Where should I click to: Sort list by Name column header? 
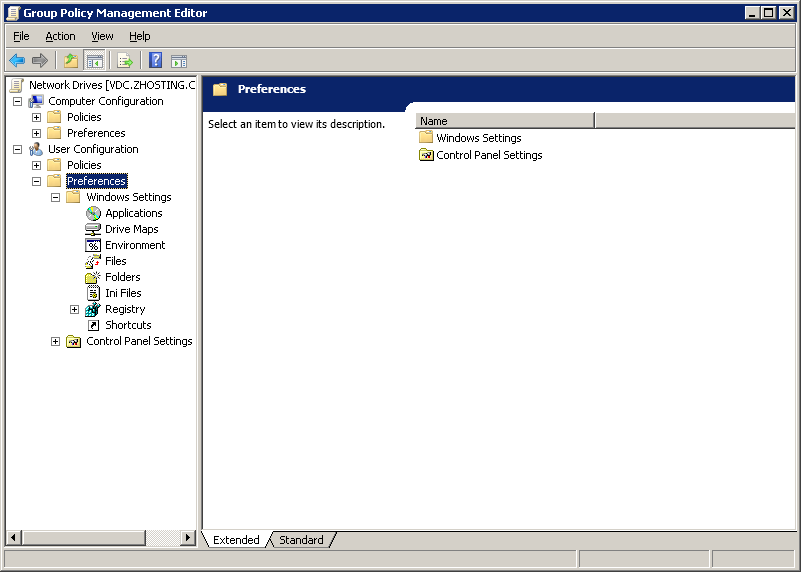[x=505, y=121]
